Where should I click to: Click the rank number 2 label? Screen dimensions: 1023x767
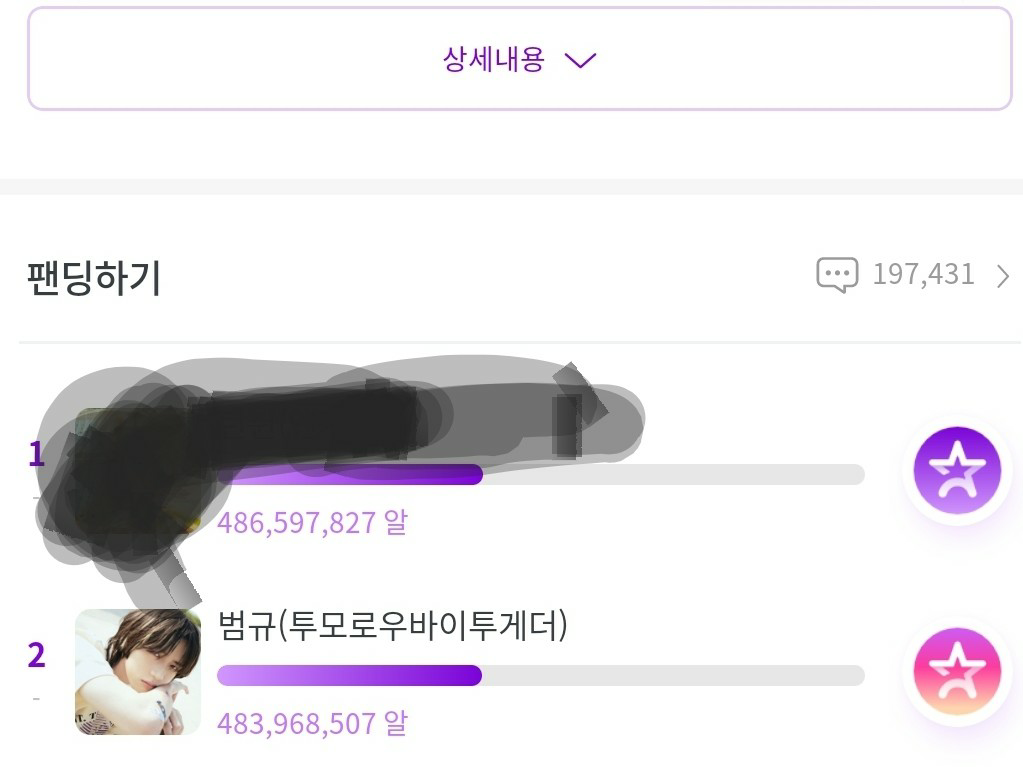click(x=36, y=656)
